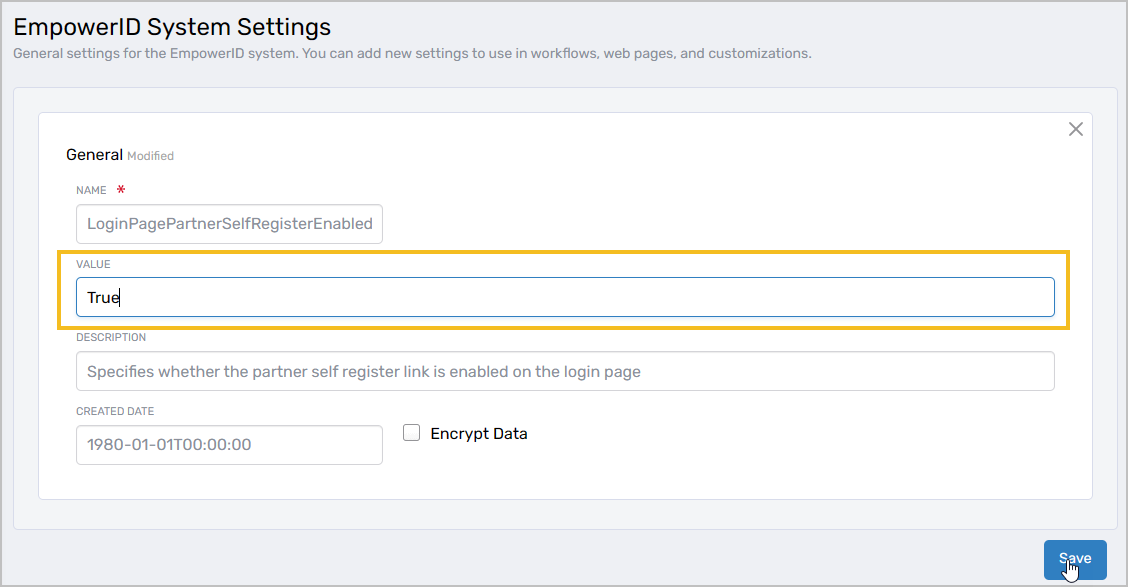Click the Save button
This screenshot has height=587, width=1128.
[x=1075, y=560]
